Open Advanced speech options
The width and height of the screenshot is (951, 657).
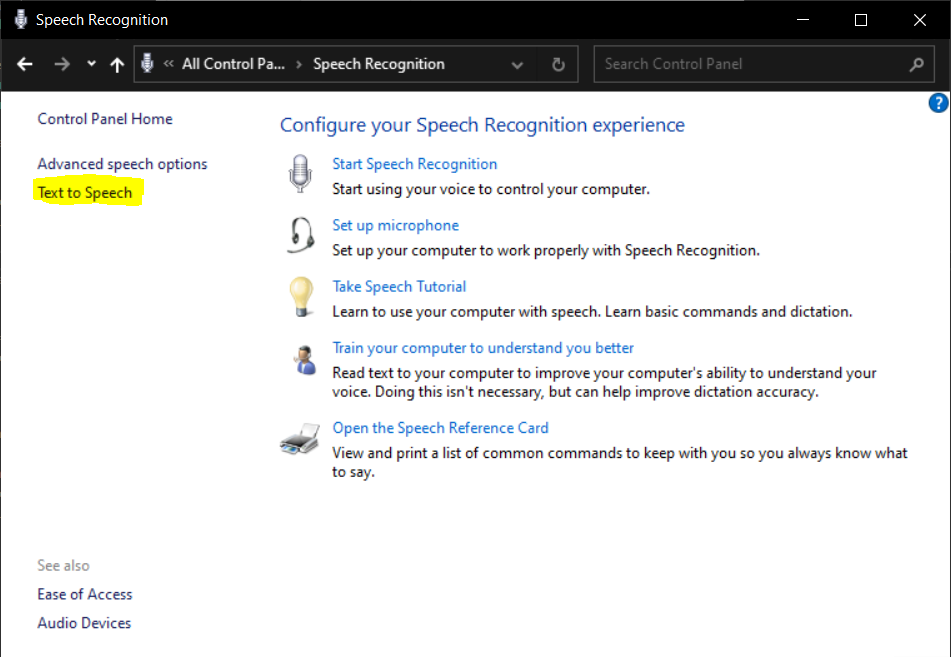pos(122,164)
